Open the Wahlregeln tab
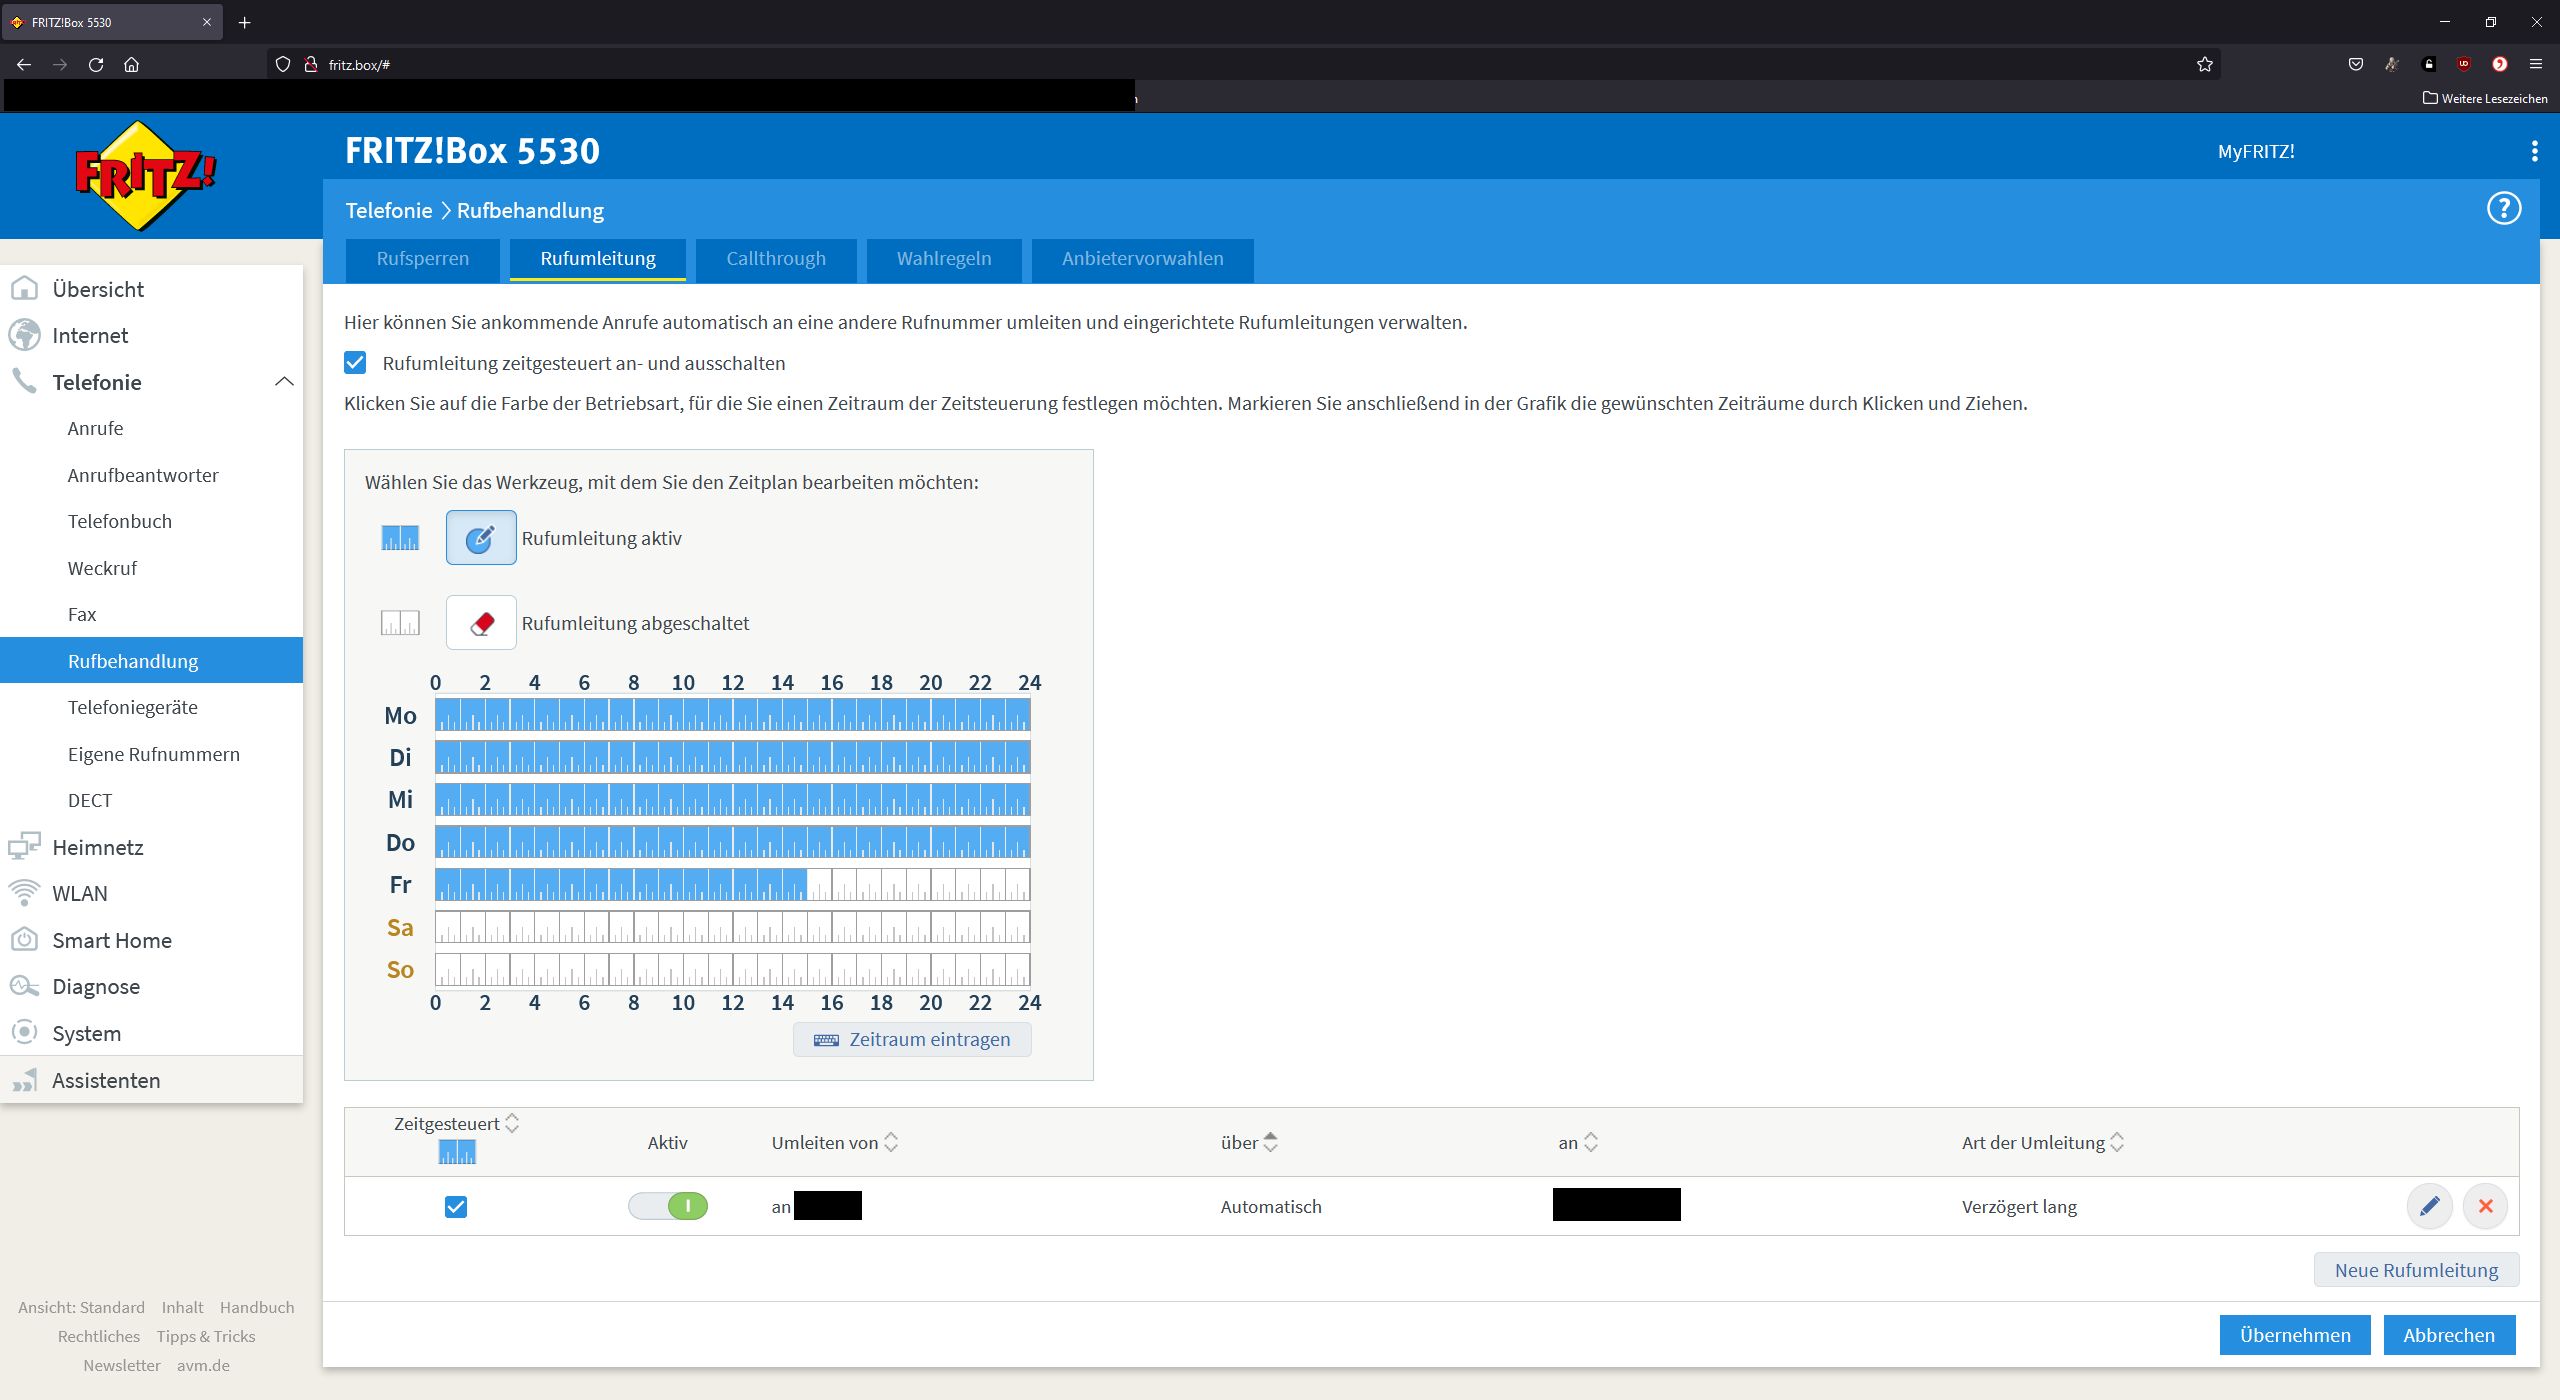The width and height of the screenshot is (2560, 1400). (943, 259)
